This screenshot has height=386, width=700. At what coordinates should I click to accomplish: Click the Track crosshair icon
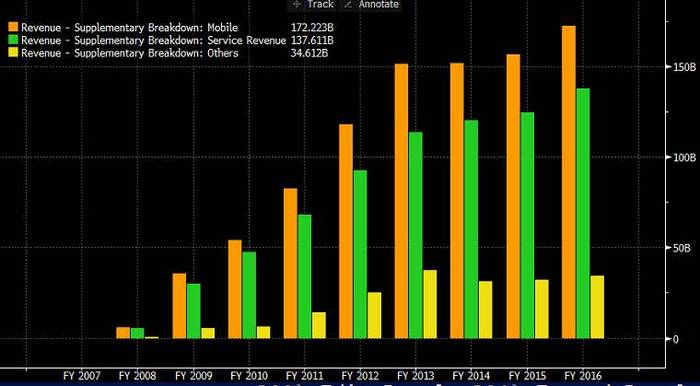tap(296, 4)
